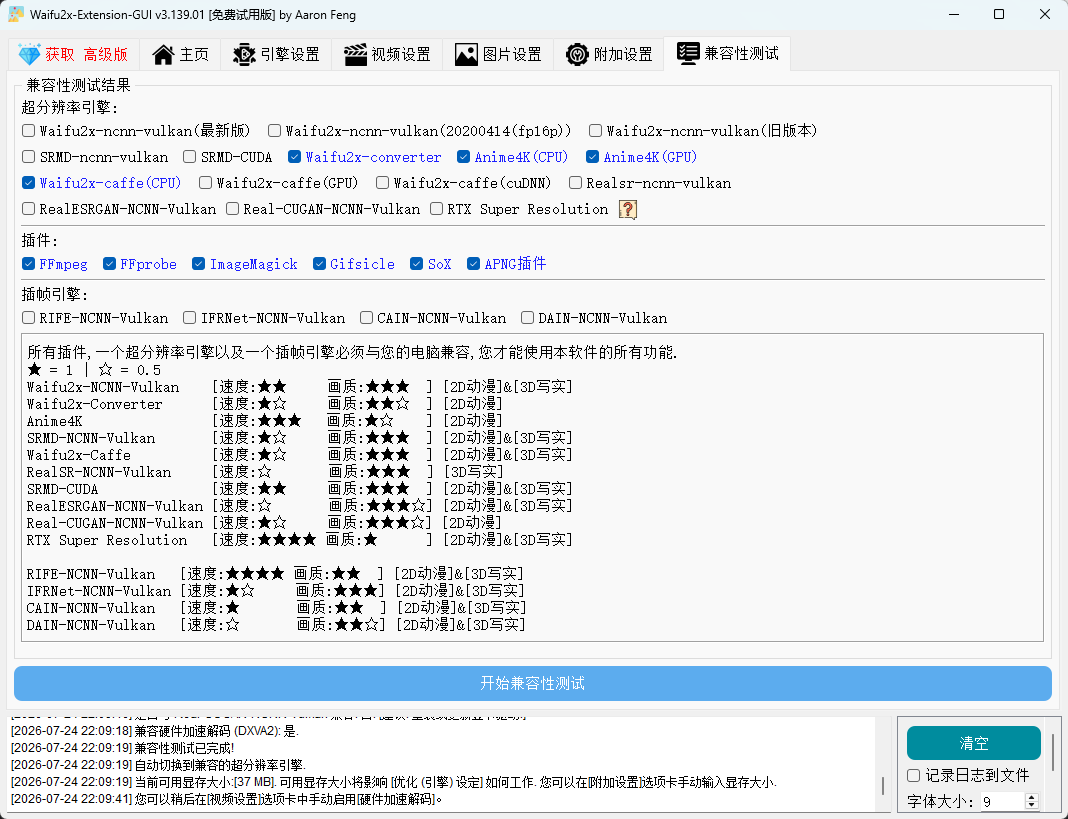The width and height of the screenshot is (1068, 819).
Task: Uncheck the APNG插件 checkbox
Action: (x=473, y=264)
